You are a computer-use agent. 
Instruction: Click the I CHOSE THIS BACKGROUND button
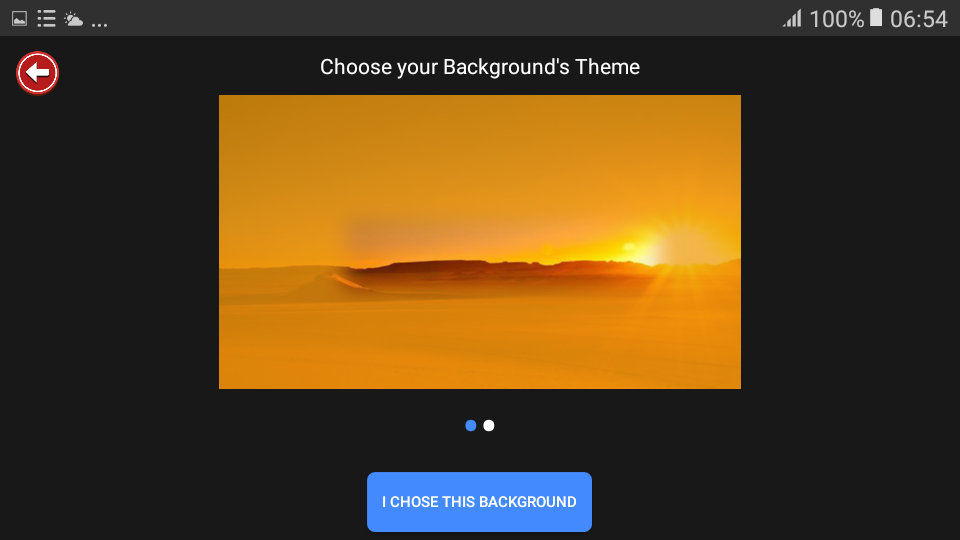(x=479, y=502)
